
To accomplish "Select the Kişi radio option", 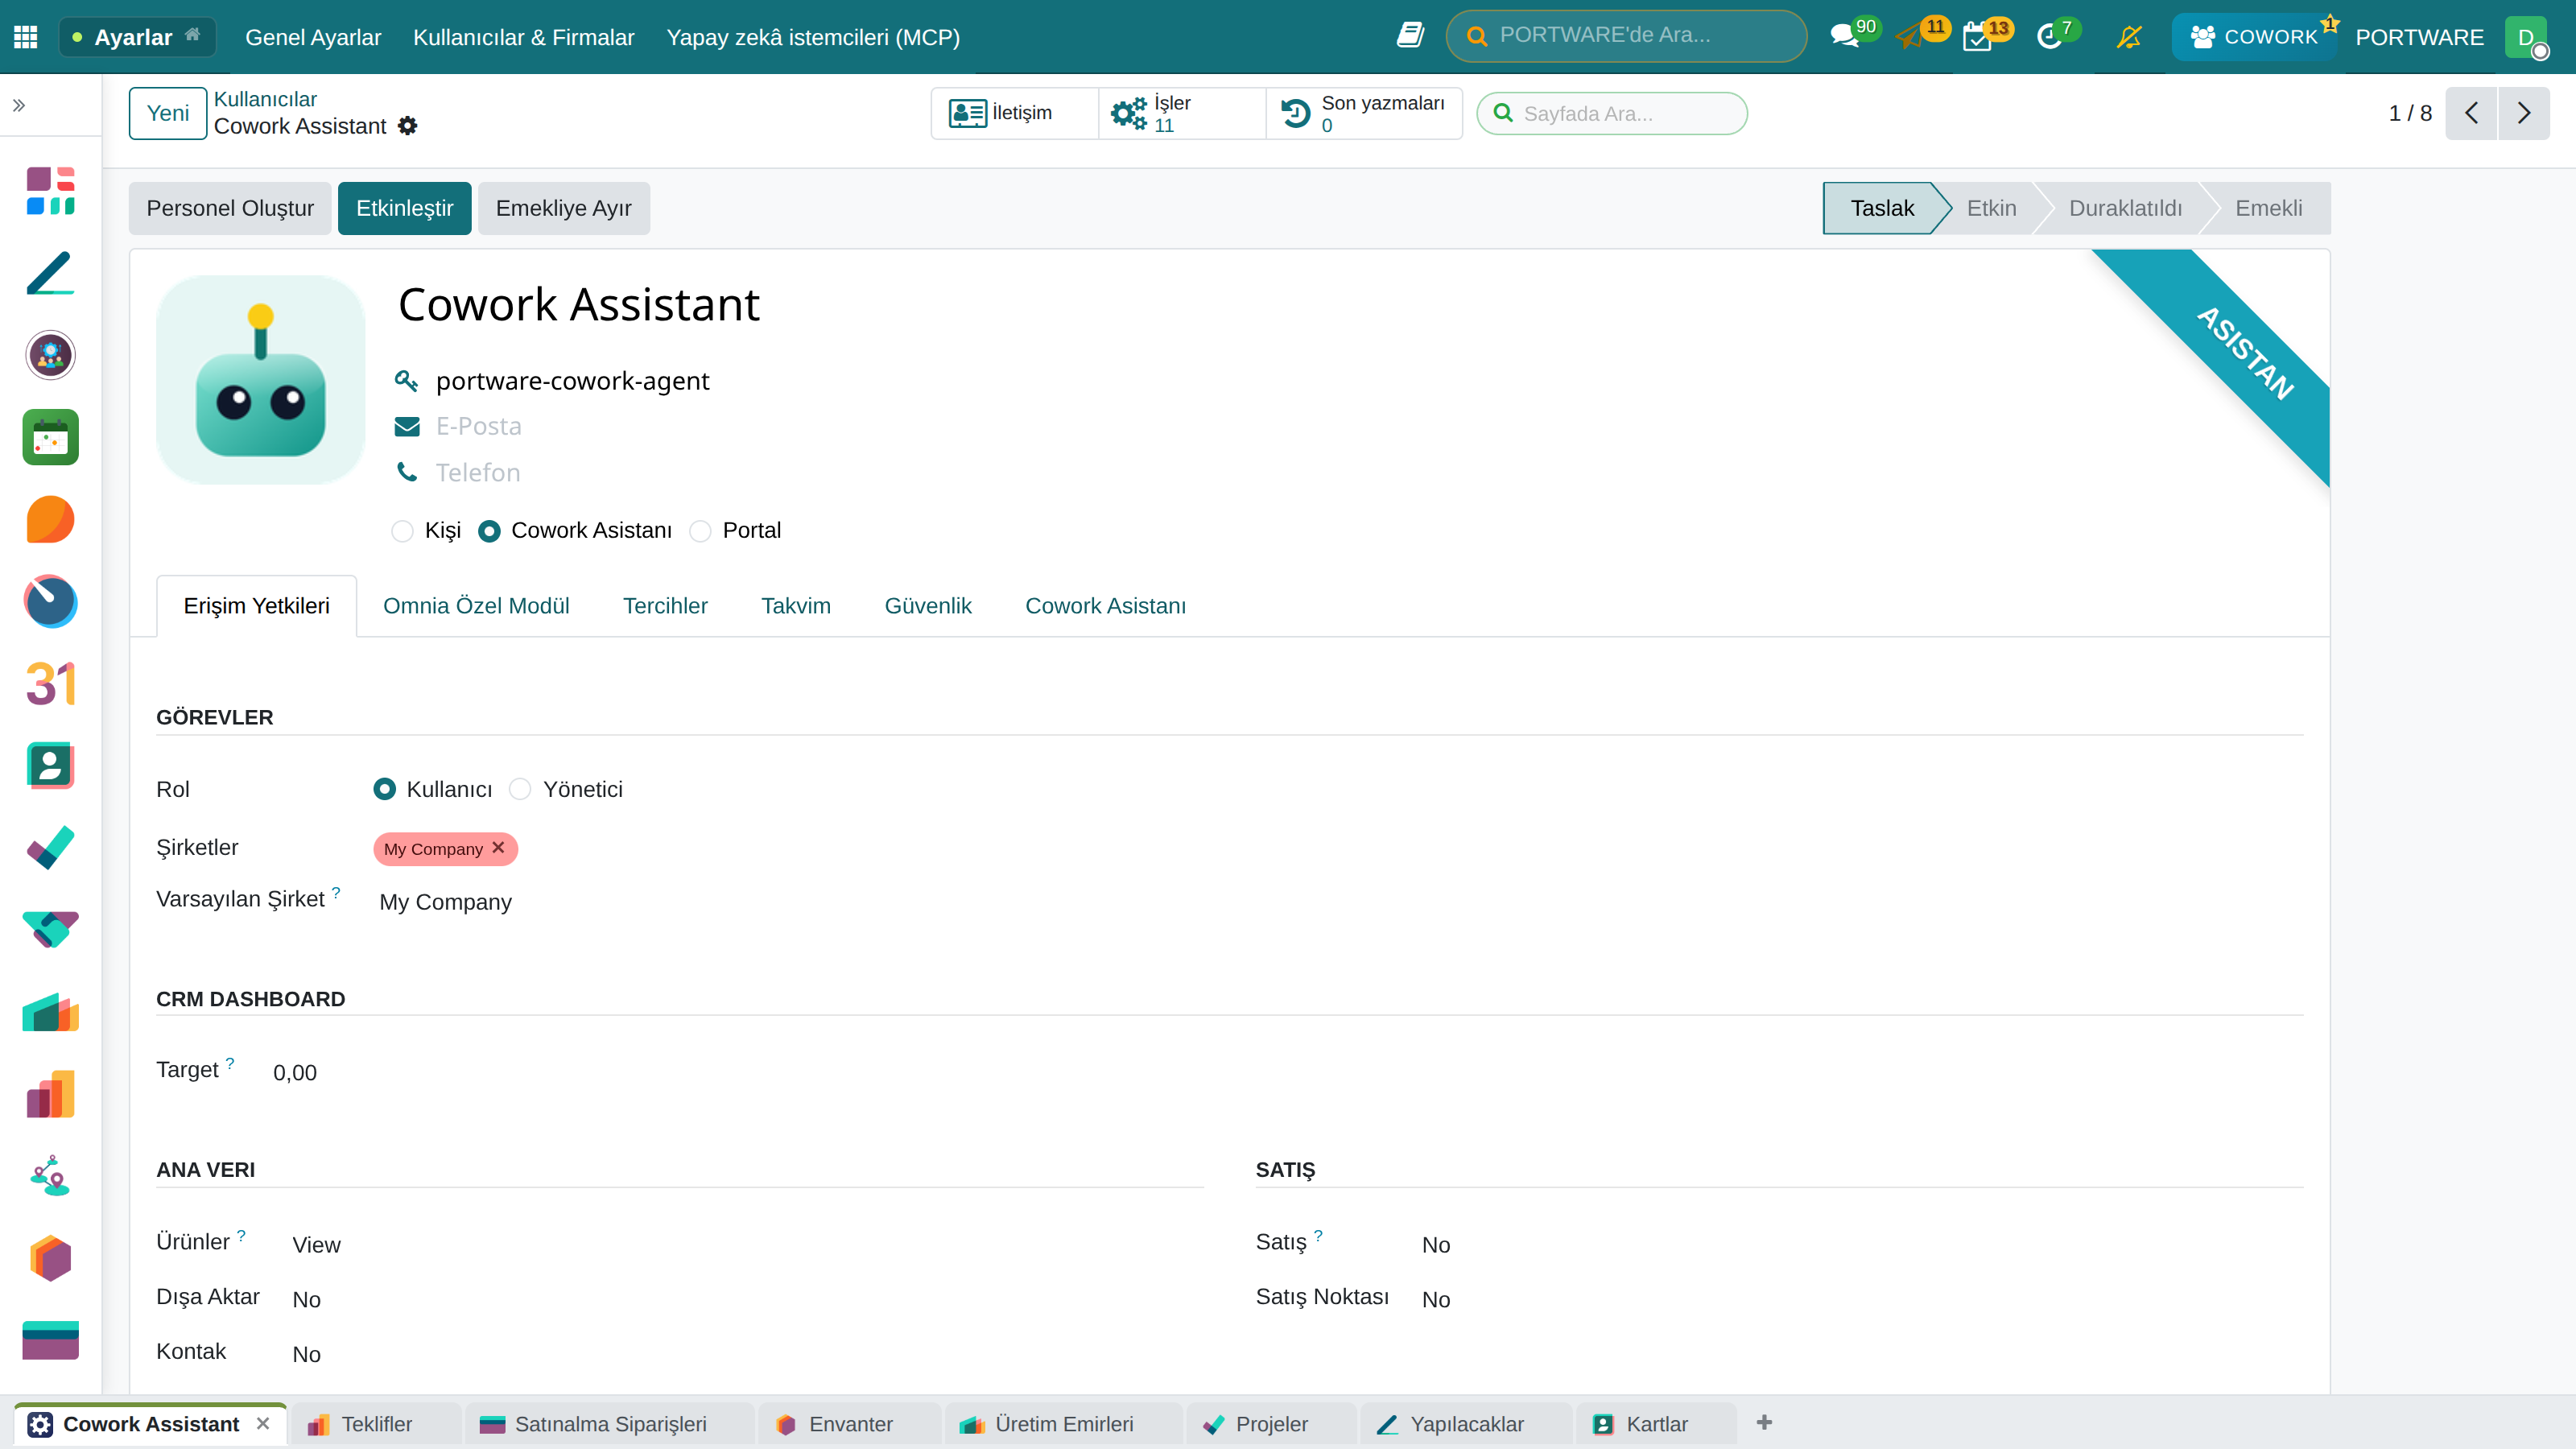I will click(x=402, y=531).
